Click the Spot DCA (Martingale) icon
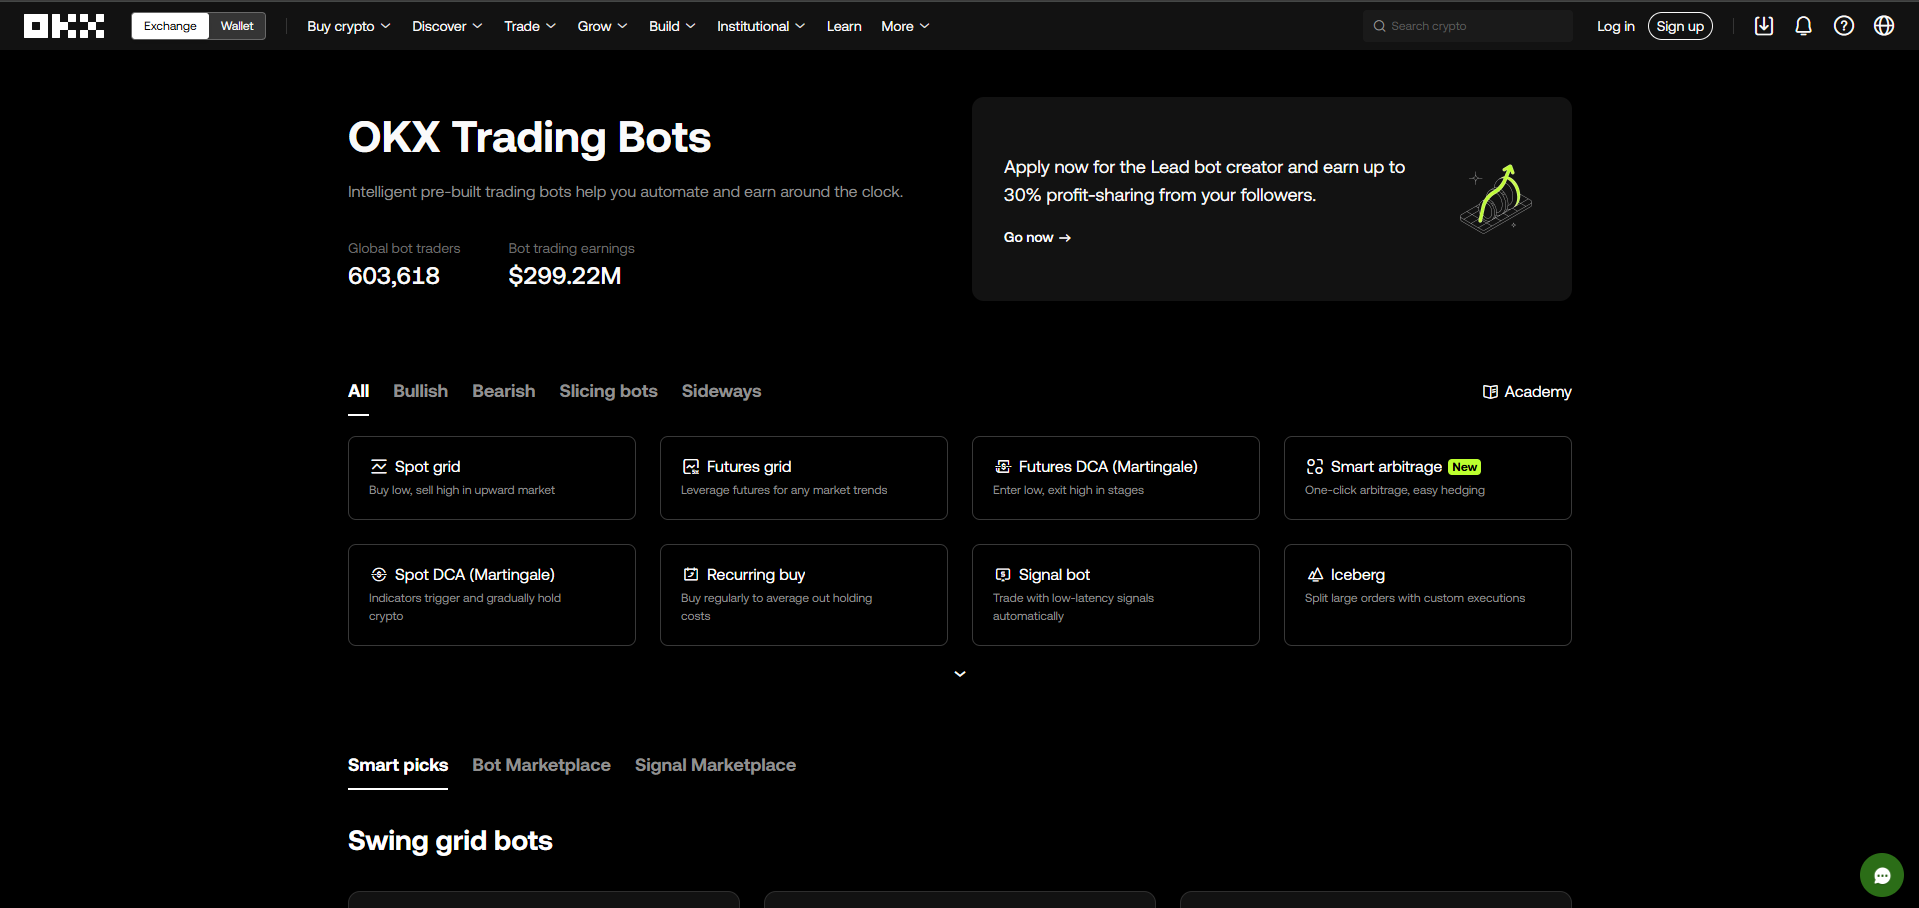The height and width of the screenshot is (908, 1919). 379,575
